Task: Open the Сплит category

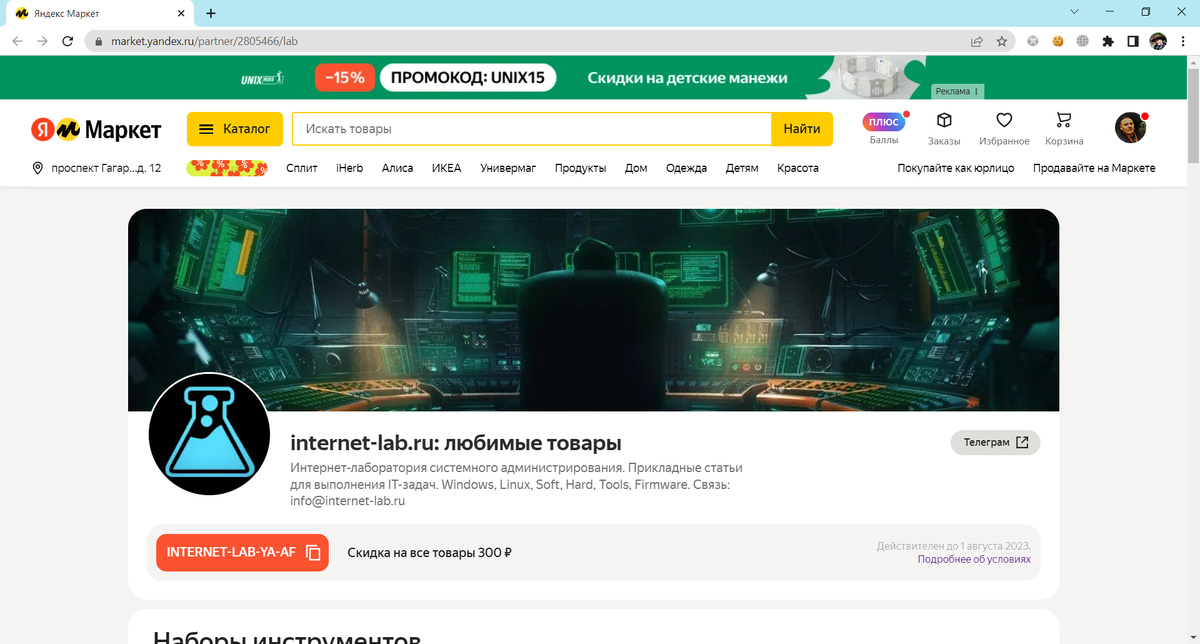Action: click(301, 168)
